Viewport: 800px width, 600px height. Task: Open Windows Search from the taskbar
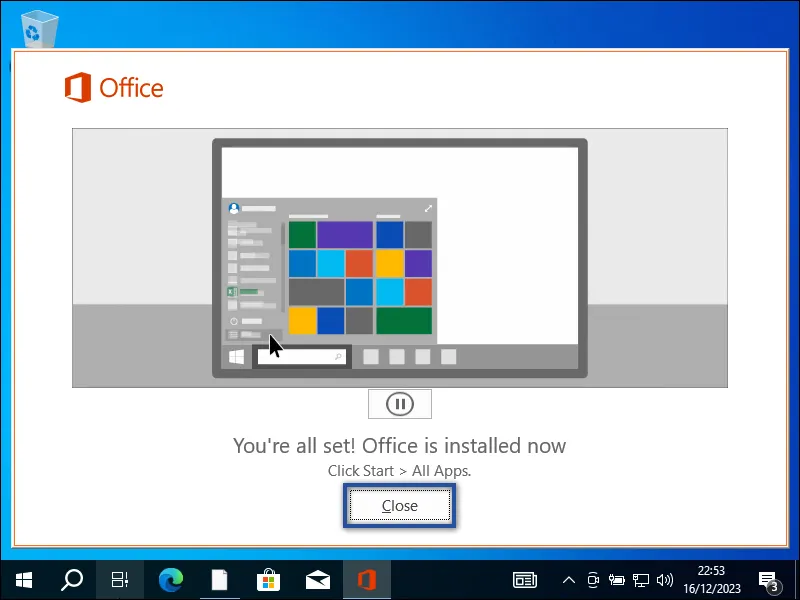71,580
